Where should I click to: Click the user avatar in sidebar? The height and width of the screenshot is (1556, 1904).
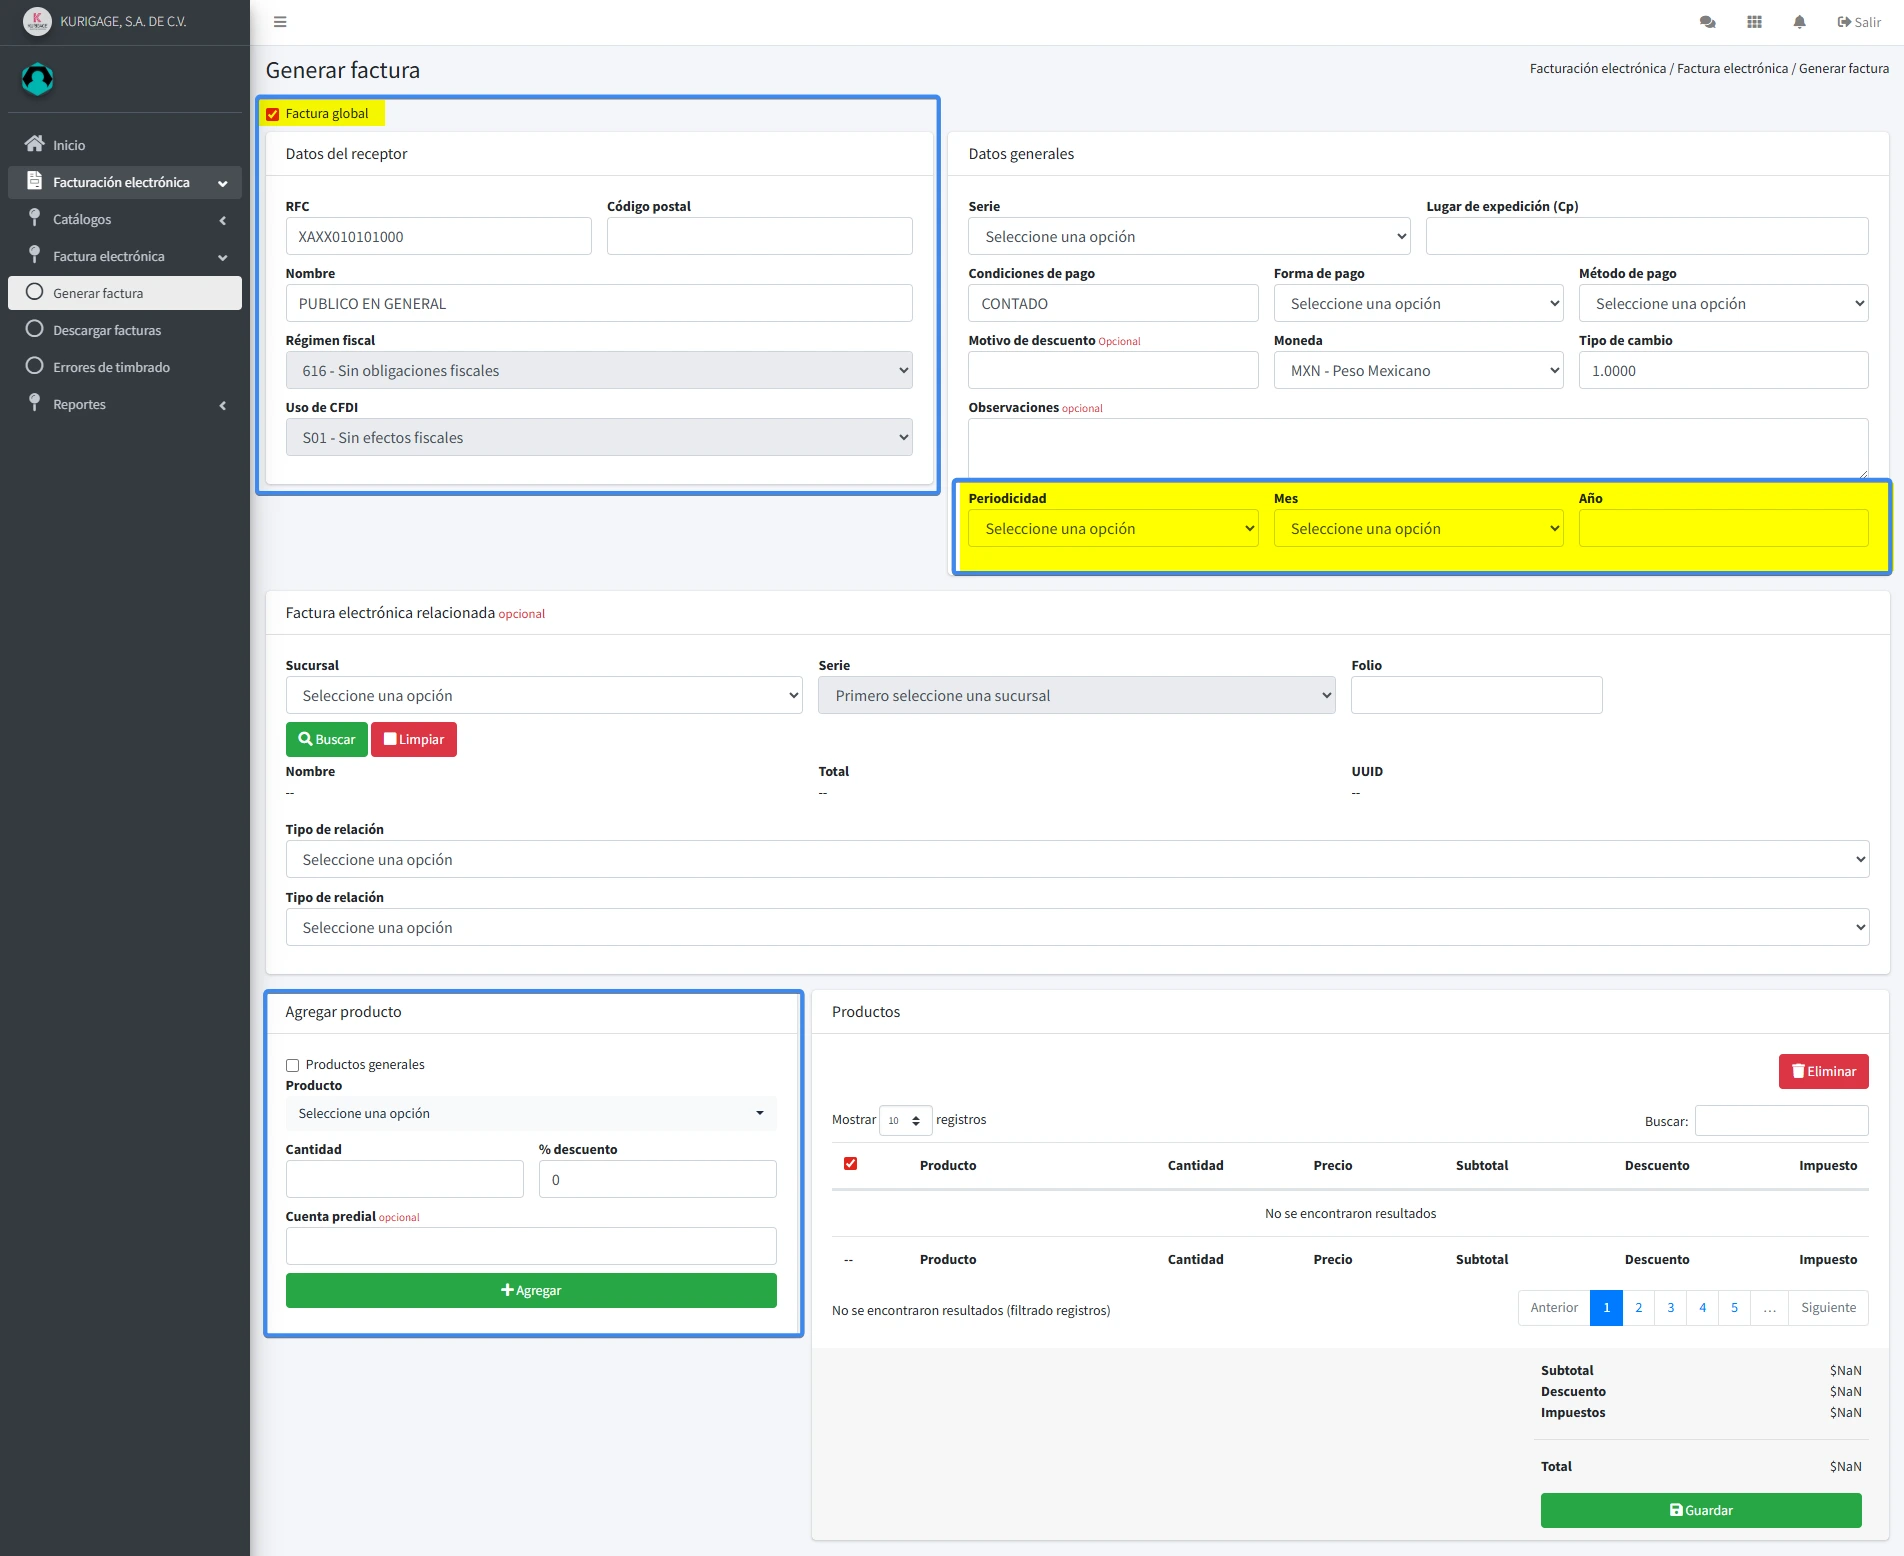point(38,79)
